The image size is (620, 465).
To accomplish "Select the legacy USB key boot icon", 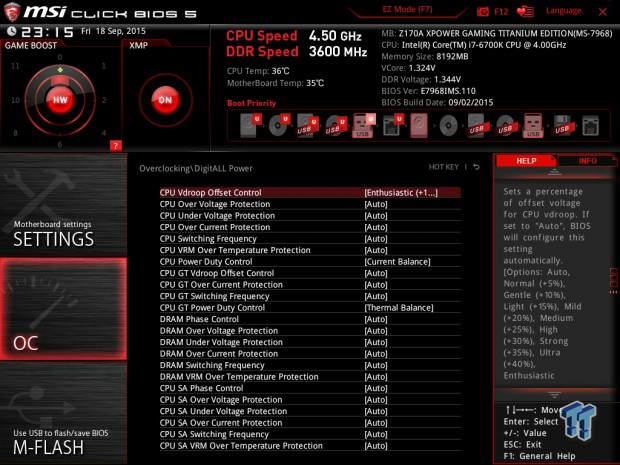I will point(533,125).
